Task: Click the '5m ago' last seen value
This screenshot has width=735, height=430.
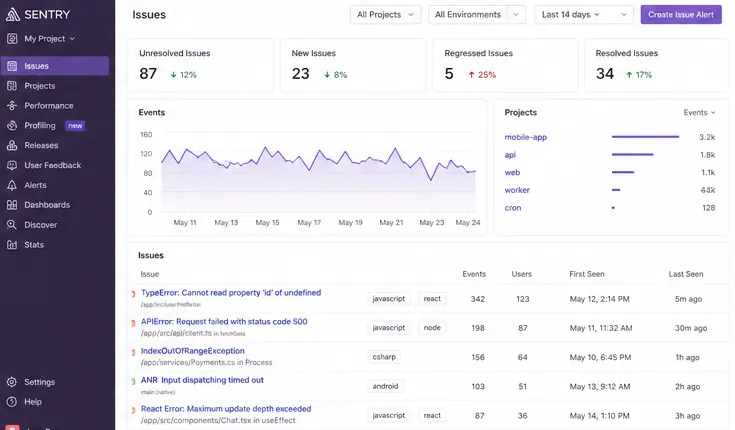Action: coord(688,299)
